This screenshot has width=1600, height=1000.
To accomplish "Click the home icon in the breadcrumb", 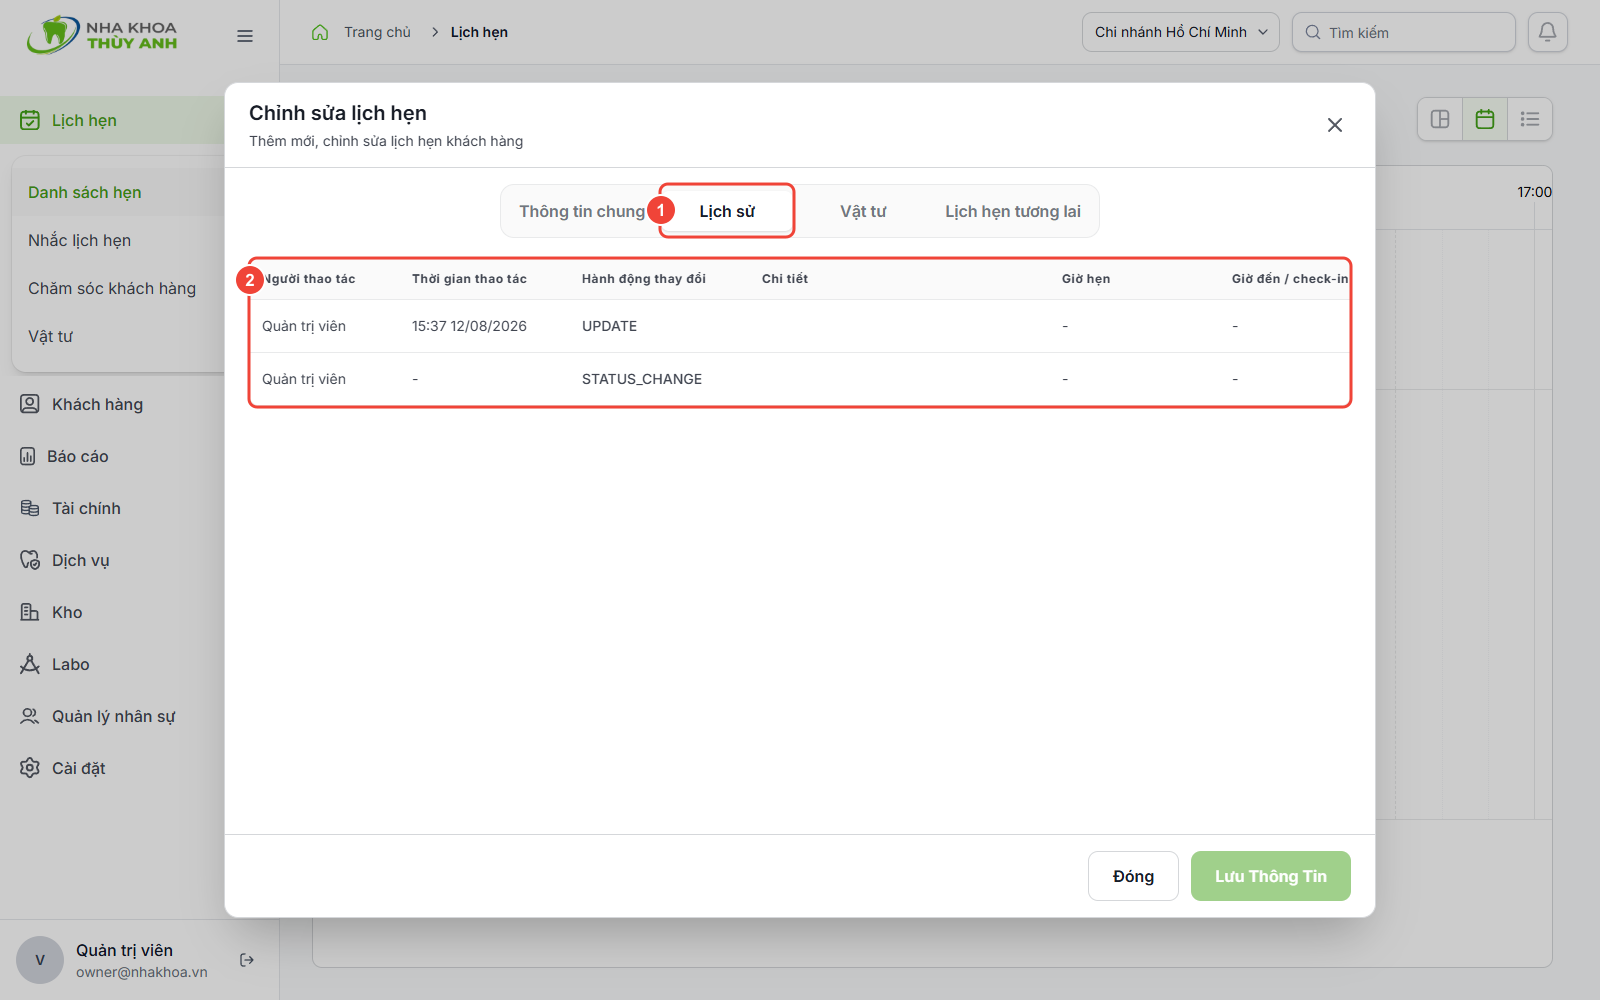I will point(320,32).
